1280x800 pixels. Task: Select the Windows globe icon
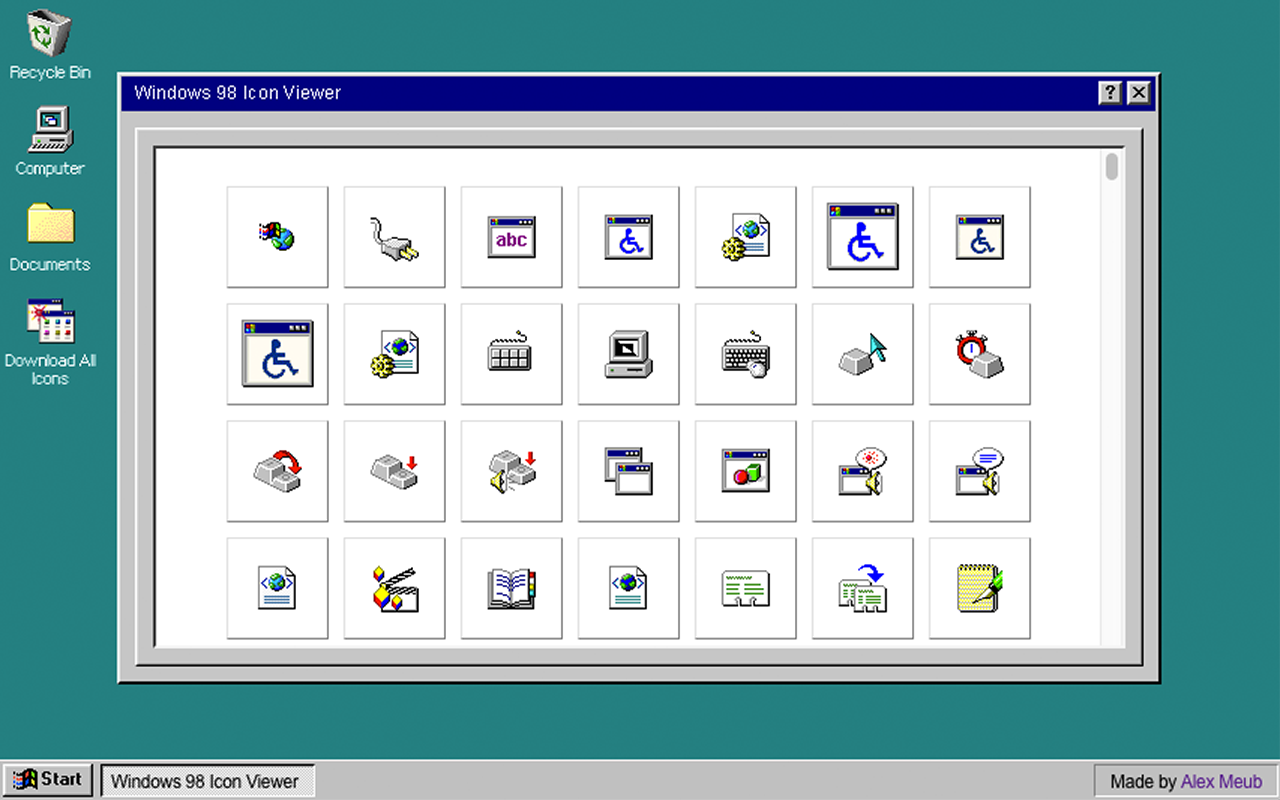277,237
